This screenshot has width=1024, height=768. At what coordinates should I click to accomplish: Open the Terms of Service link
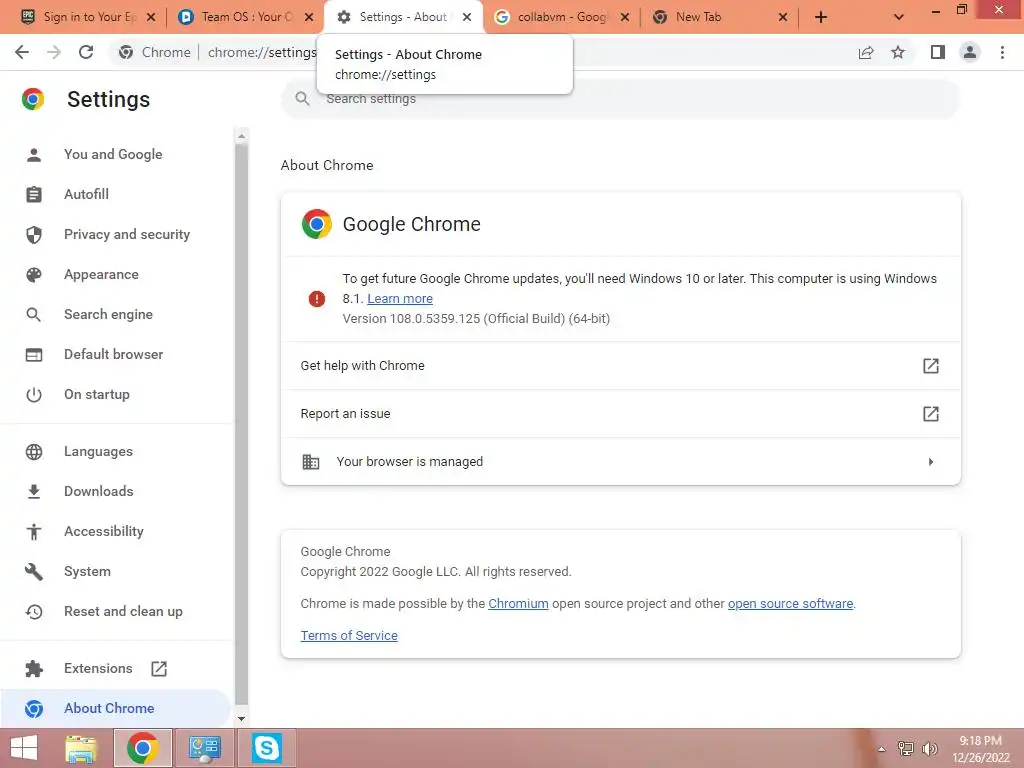(x=349, y=635)
